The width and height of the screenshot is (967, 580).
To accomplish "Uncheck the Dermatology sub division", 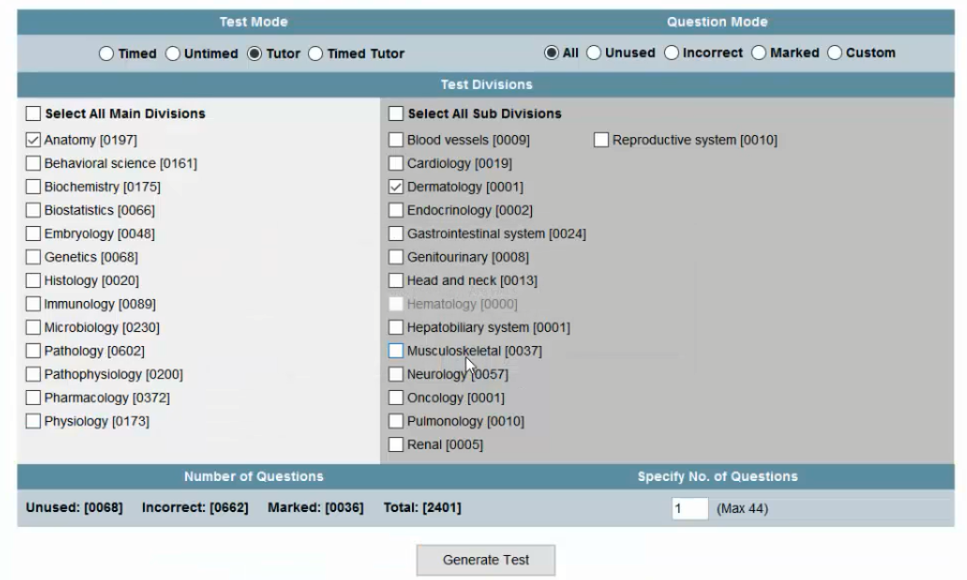I will [x=396, y=187].
